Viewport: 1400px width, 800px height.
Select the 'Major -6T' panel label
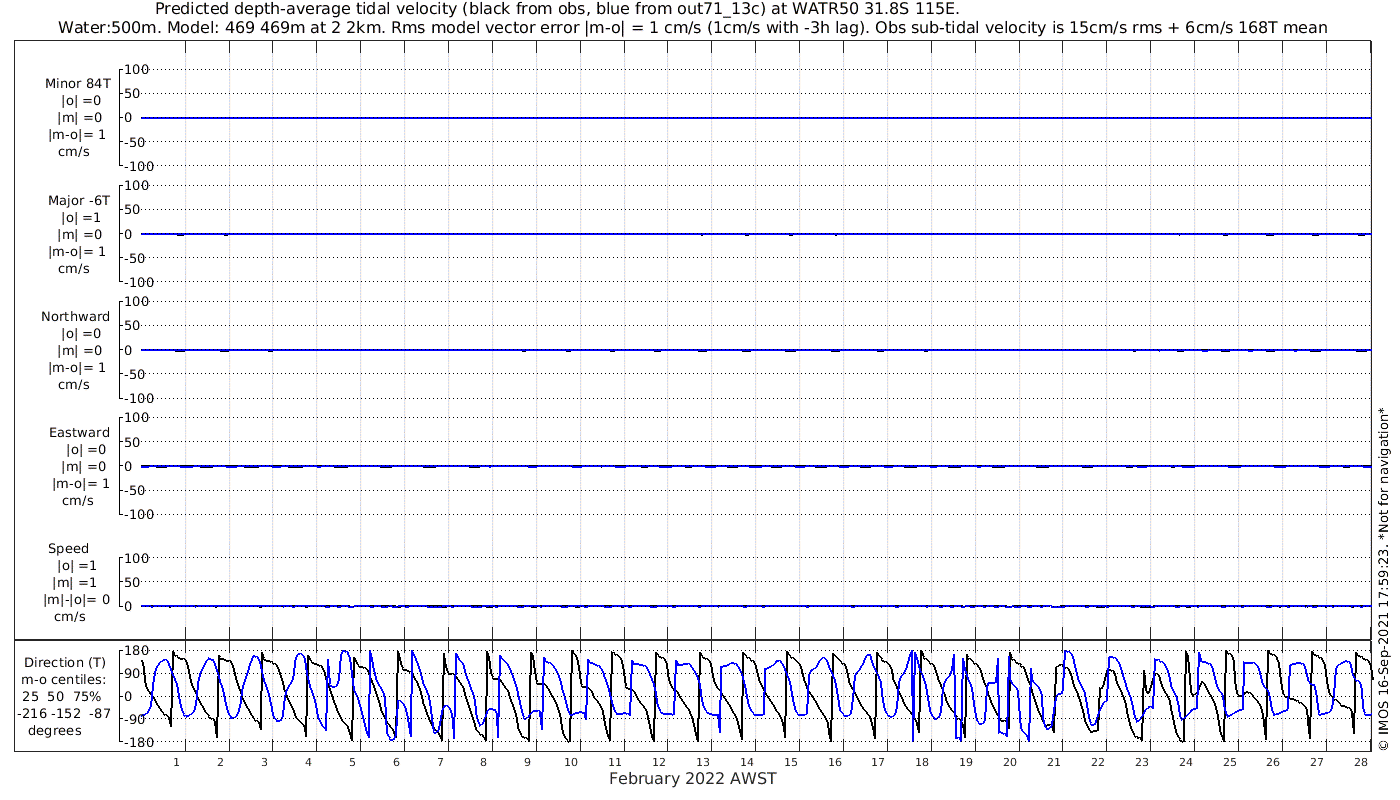point(79,200)
